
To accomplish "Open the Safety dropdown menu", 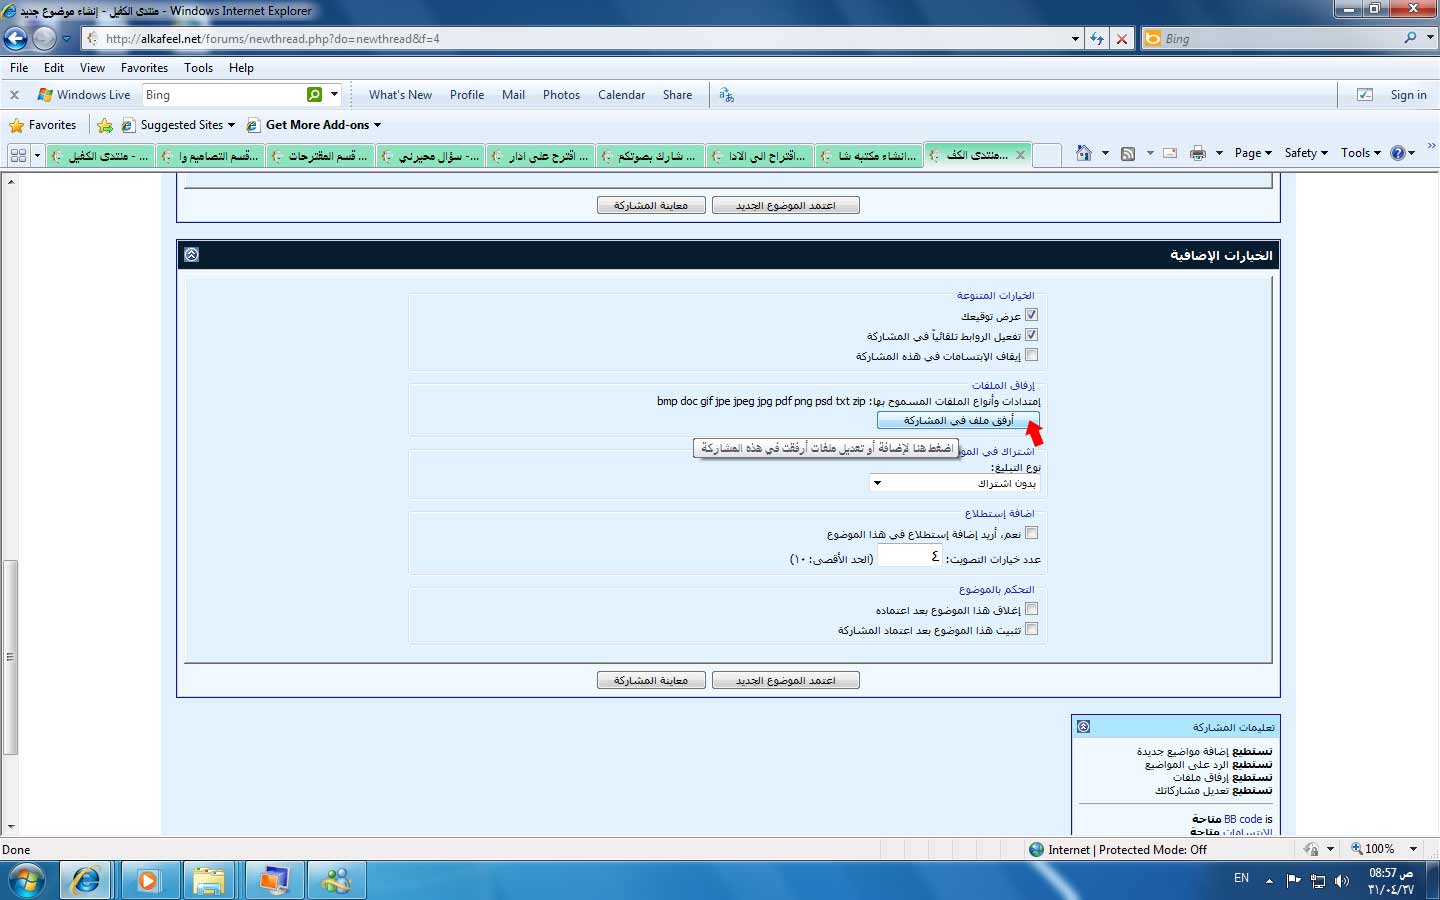I will tap(1305, 153).
